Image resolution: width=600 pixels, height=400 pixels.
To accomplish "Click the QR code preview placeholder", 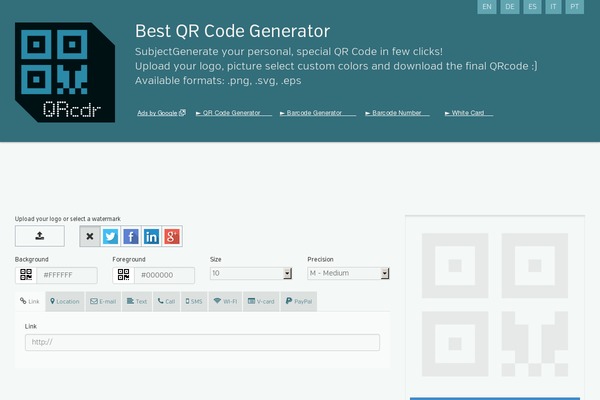I will pyautogui.click(x=495, y=305).
